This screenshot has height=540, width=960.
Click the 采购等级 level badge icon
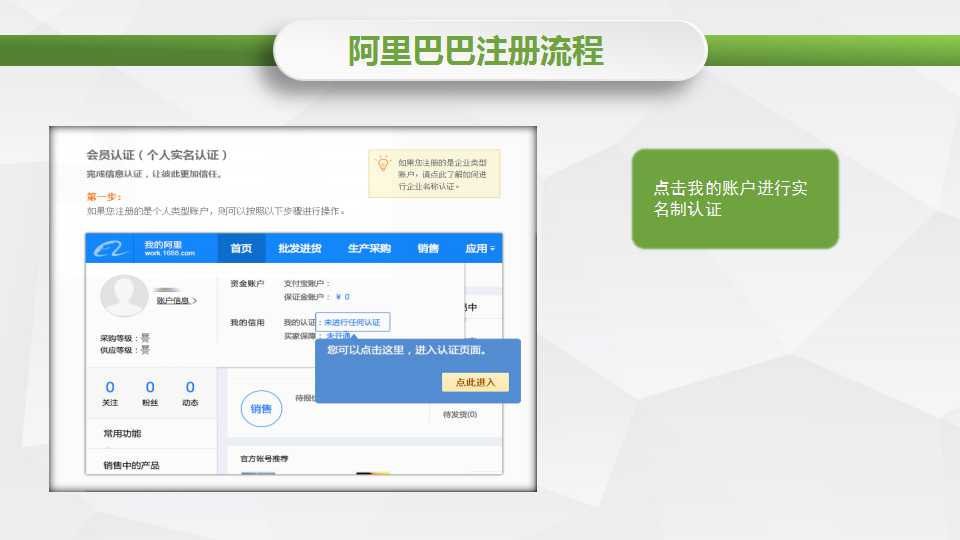(145, 339)
